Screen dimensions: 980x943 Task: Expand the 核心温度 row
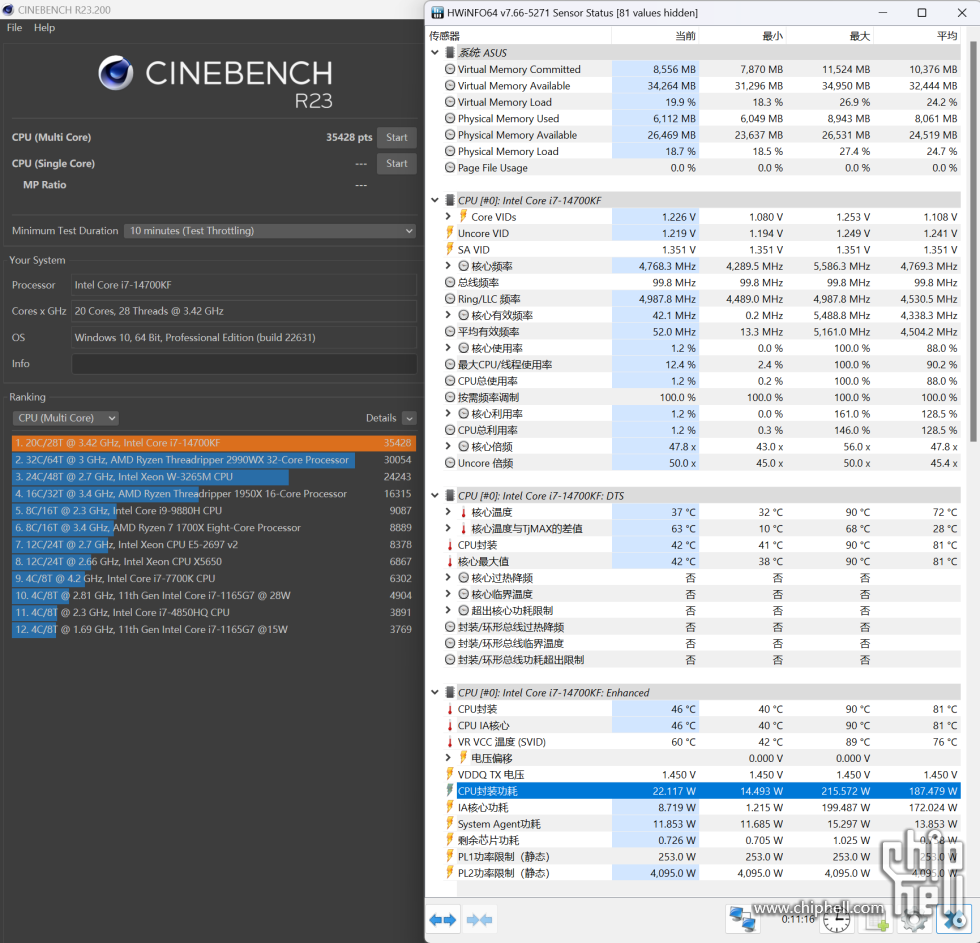(x=448, y=512)
